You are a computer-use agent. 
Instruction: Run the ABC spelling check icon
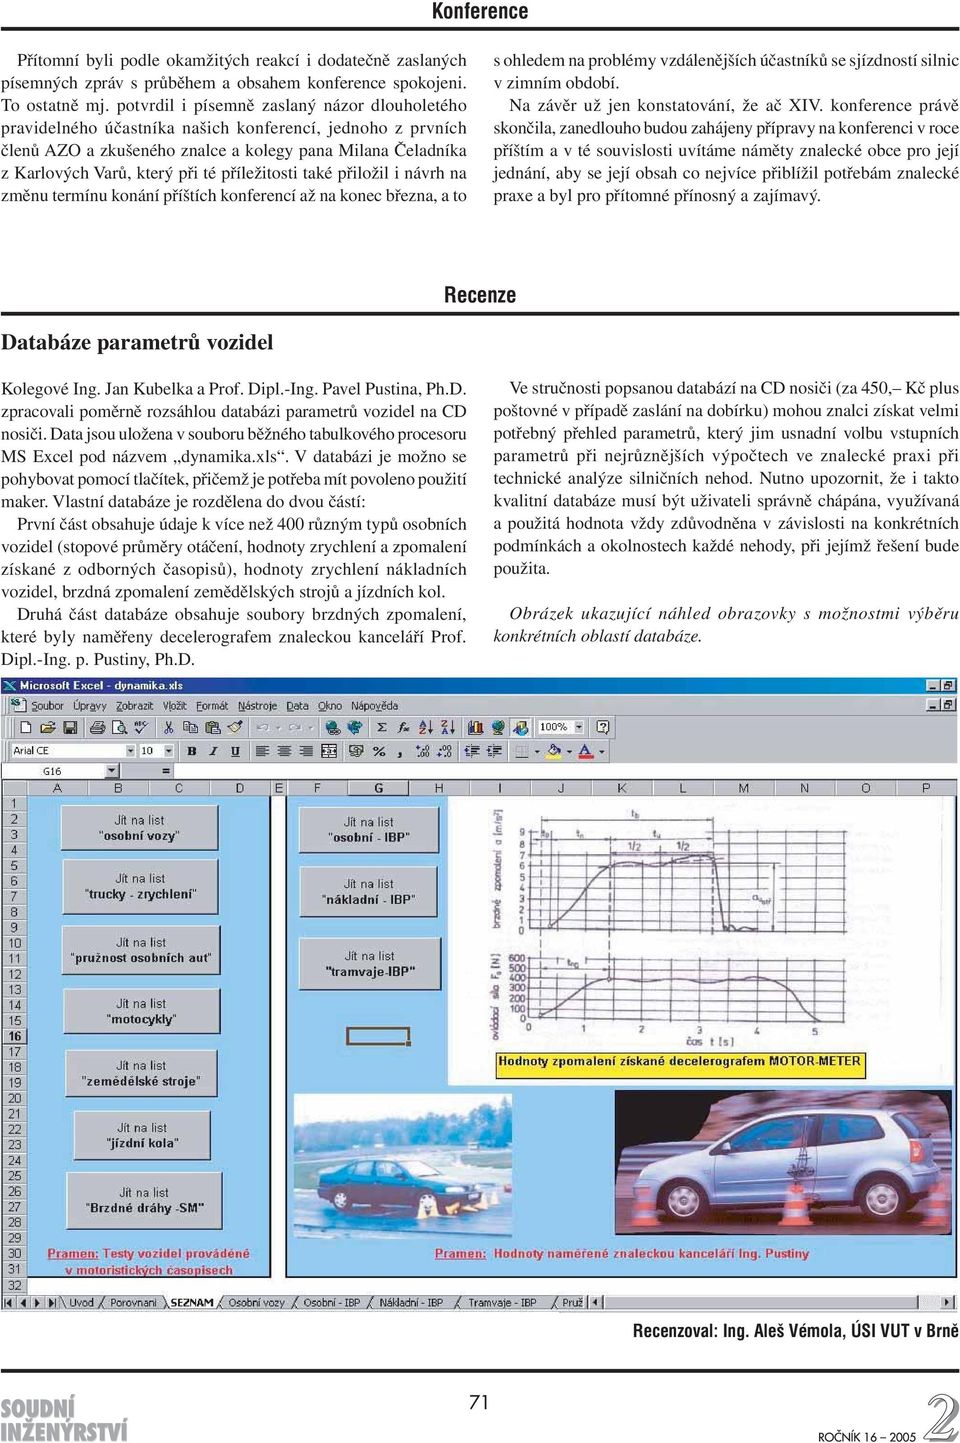click(x=140, y=727)
